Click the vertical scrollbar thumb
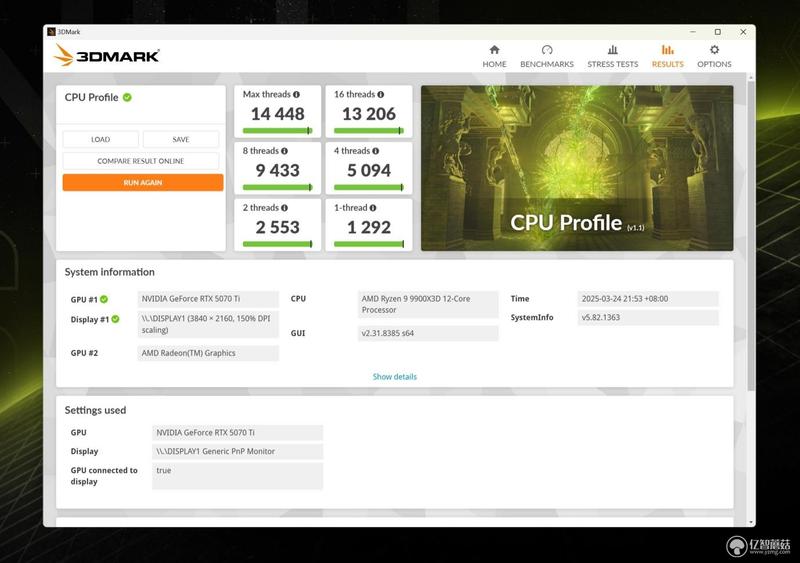This screenshot has width=800, height=563. pos(751,235)
